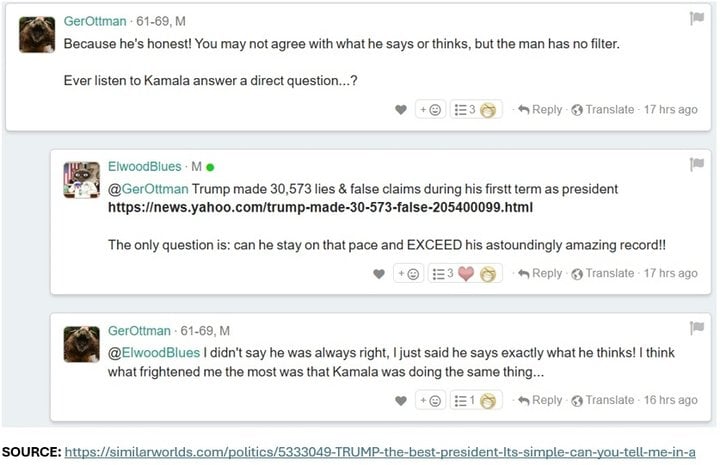The height and width of the screenshot is (465, 720).
Task: Reply to ElwoodBlues's comment
Action: click(x=540, y=274)
